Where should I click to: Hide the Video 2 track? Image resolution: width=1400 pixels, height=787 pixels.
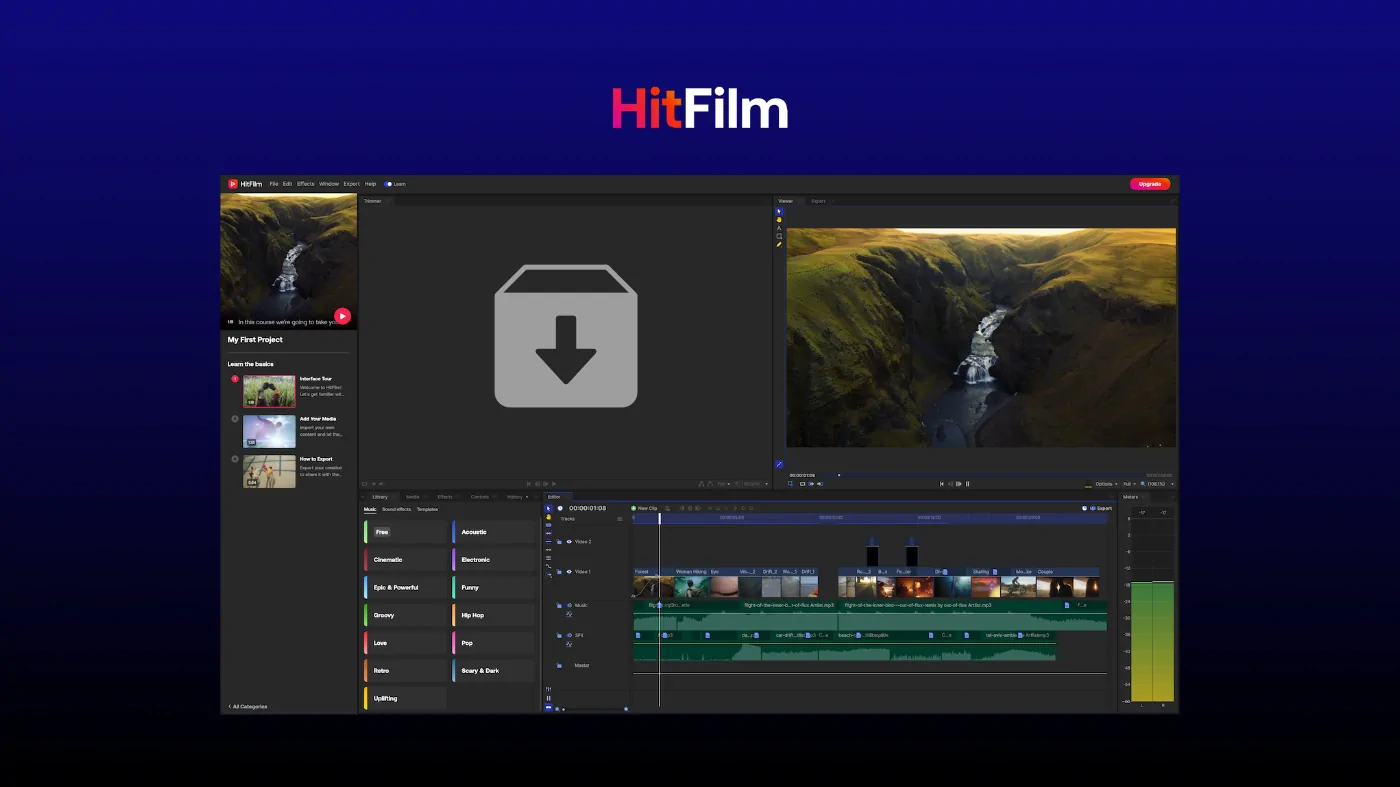click(569, 542)
